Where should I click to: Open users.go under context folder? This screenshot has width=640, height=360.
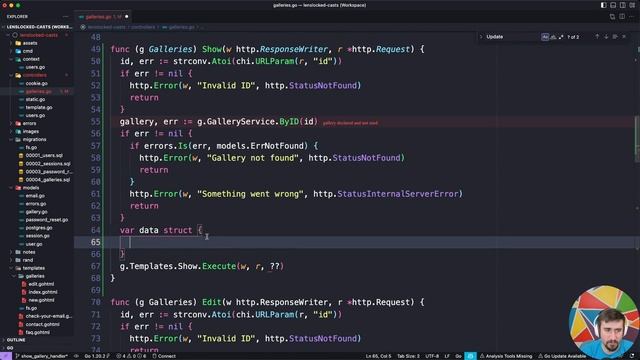(x=37, y=67)
